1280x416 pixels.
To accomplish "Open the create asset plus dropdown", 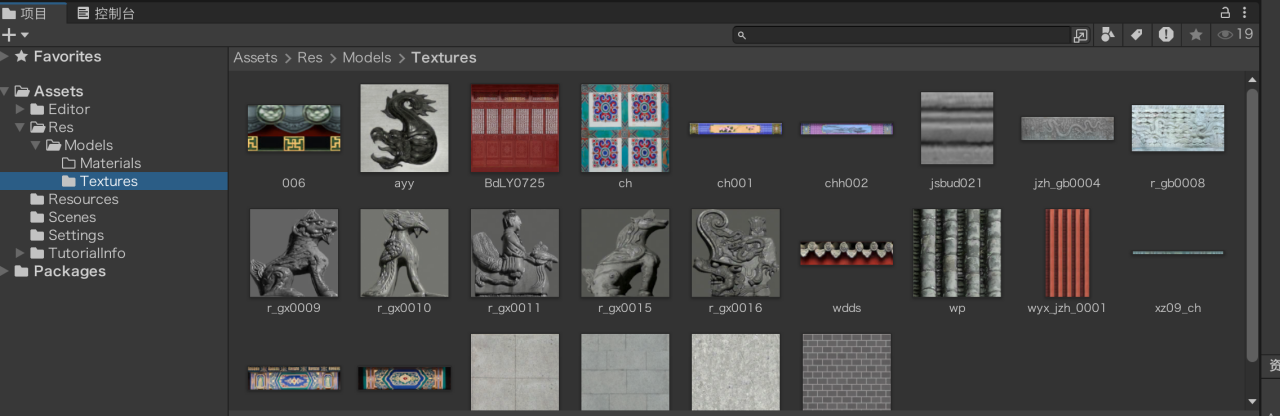I will coord(15,35).
